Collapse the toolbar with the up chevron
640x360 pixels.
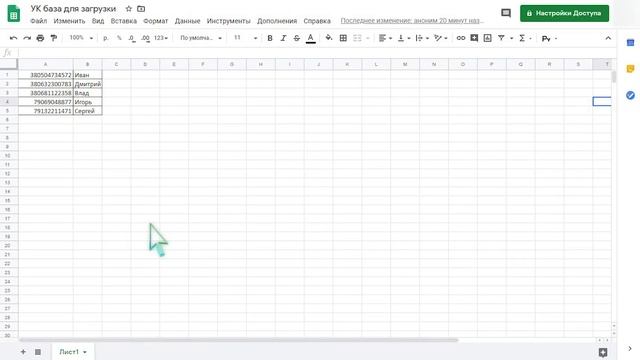pyautogui.click(x=608, y=38)
